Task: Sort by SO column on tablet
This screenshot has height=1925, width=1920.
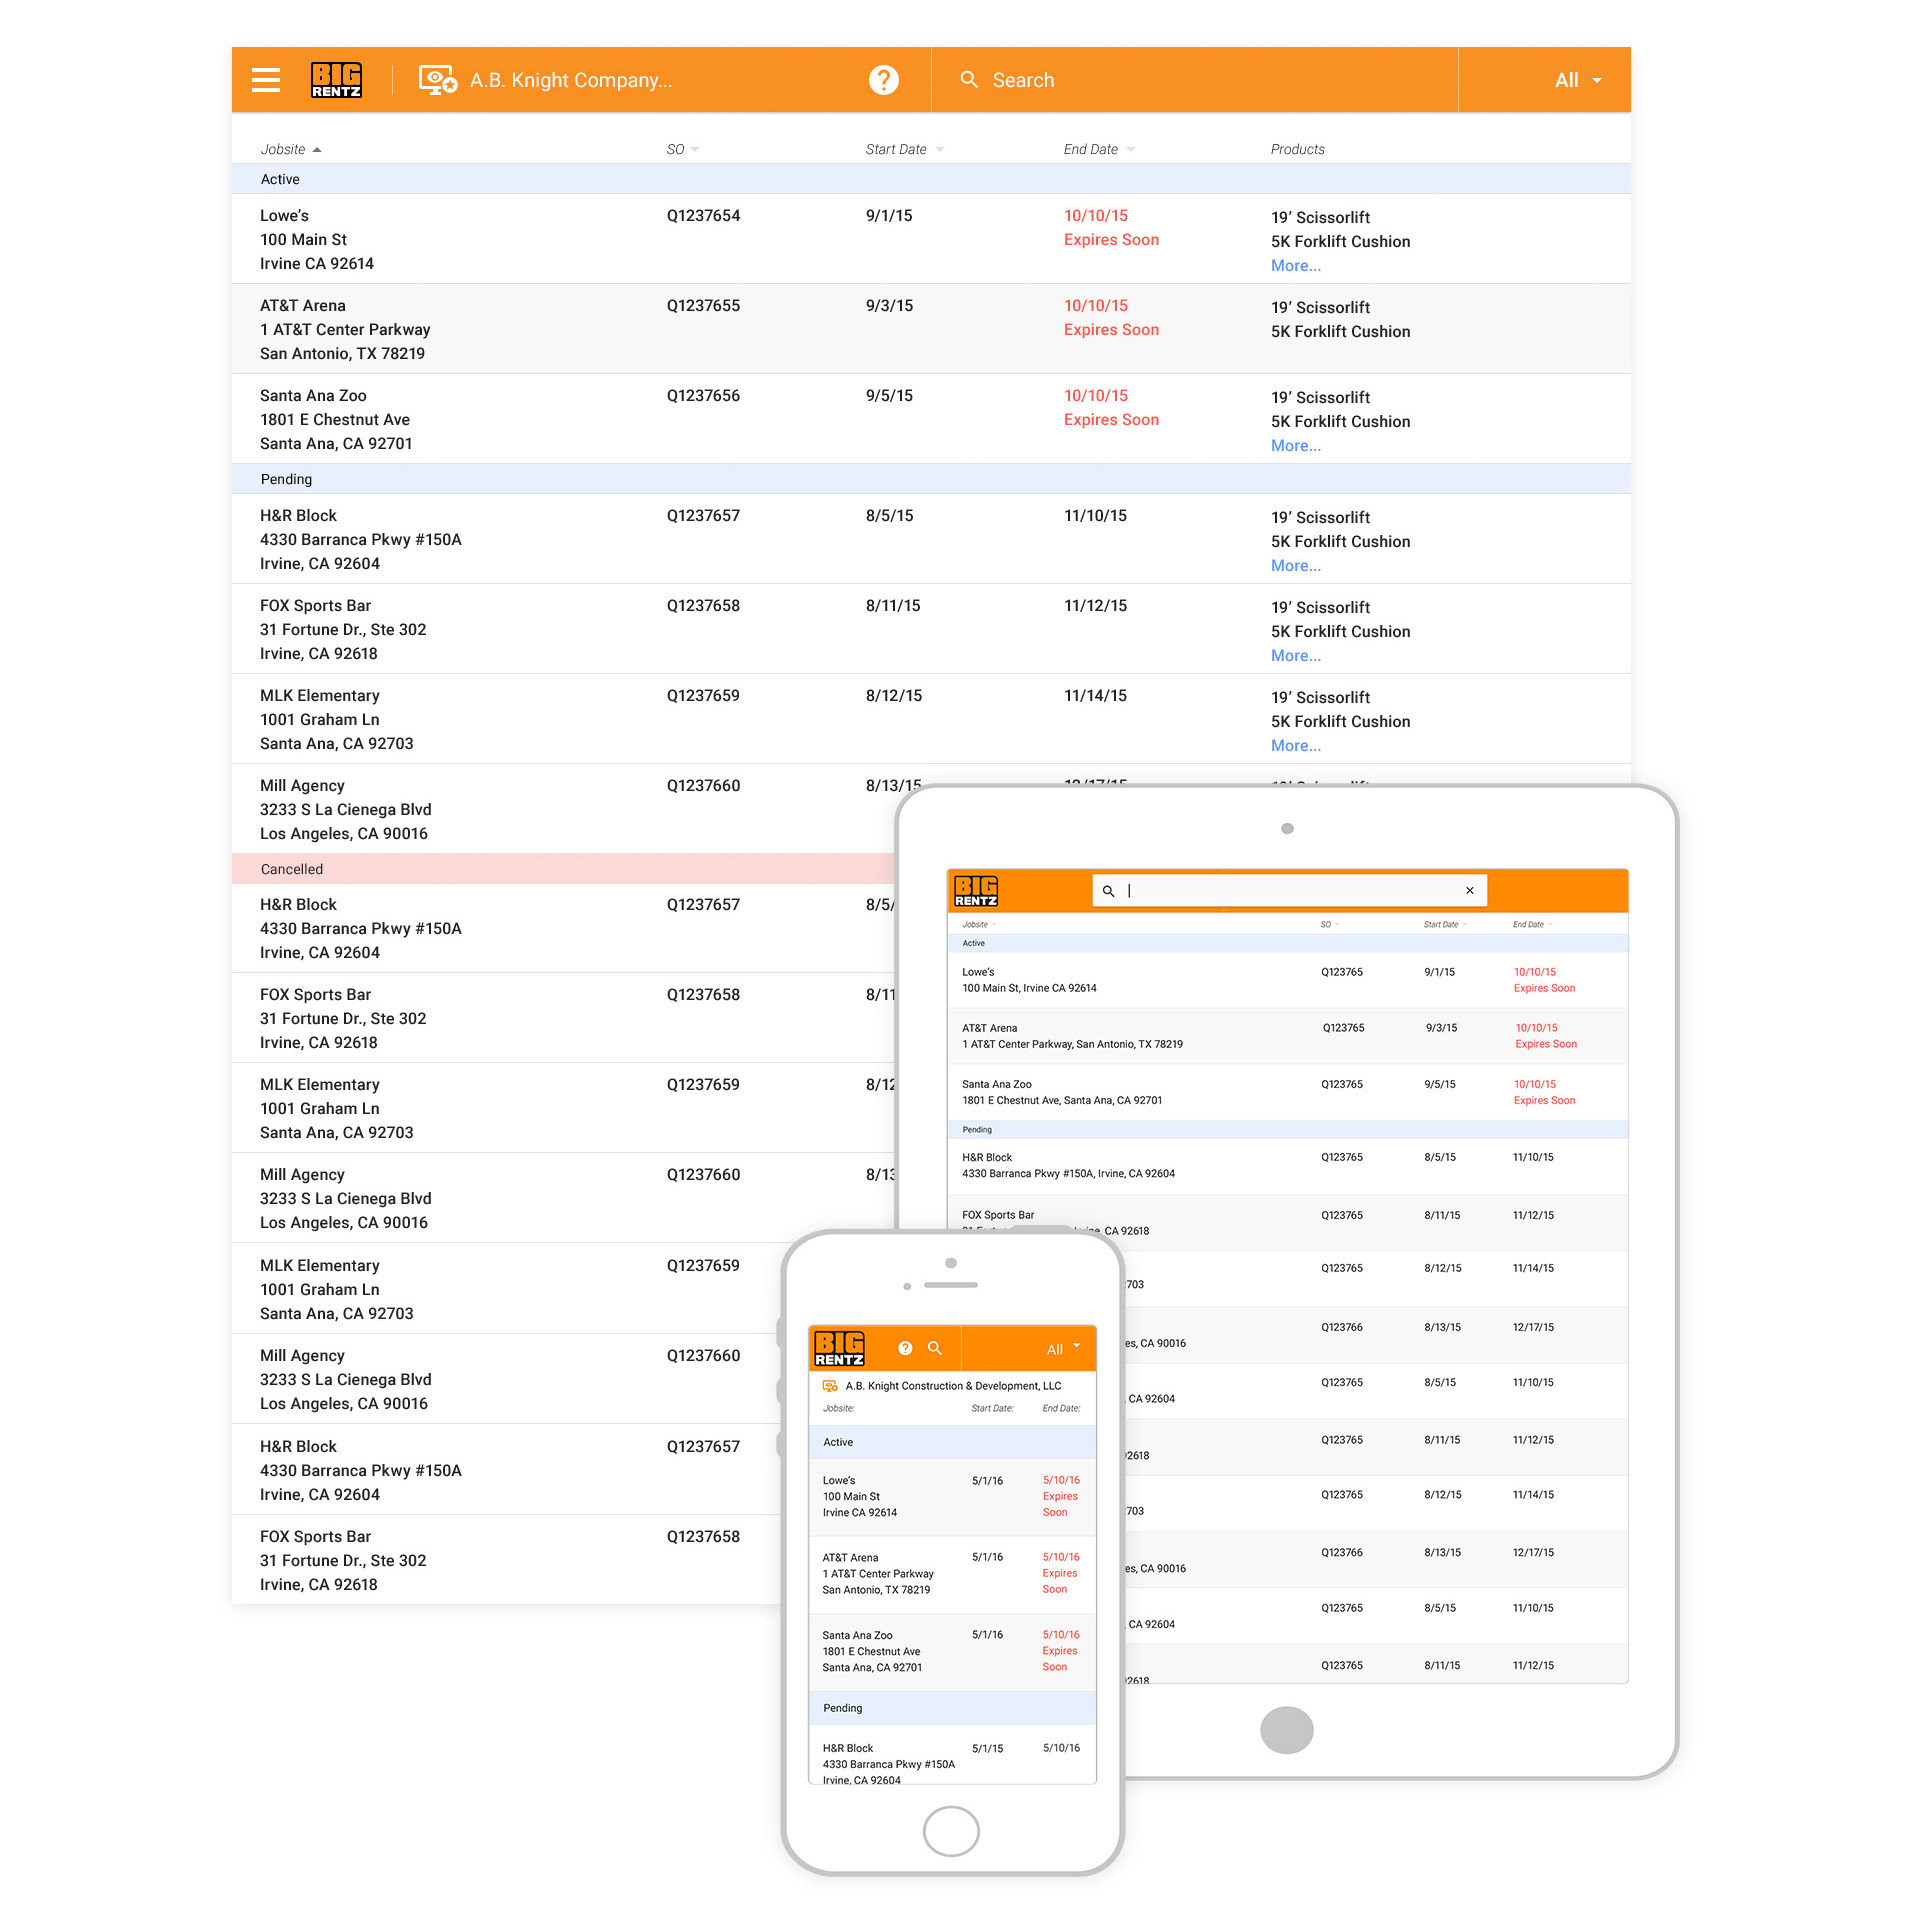Action: (1329, 925)
